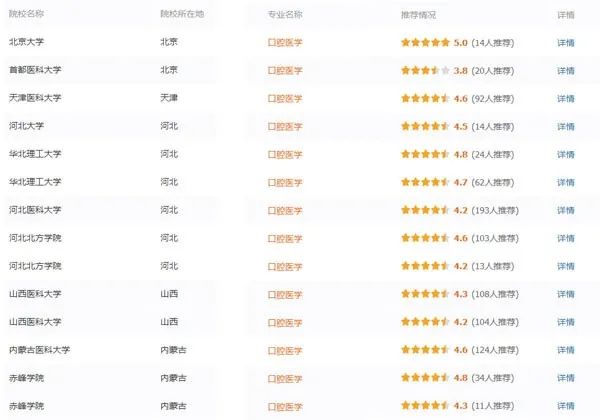The height and width of the screenshot is (420, 600).
Task: Open 详情 for 赤峰学院 rated 4.8
Action: click(566, 378)
